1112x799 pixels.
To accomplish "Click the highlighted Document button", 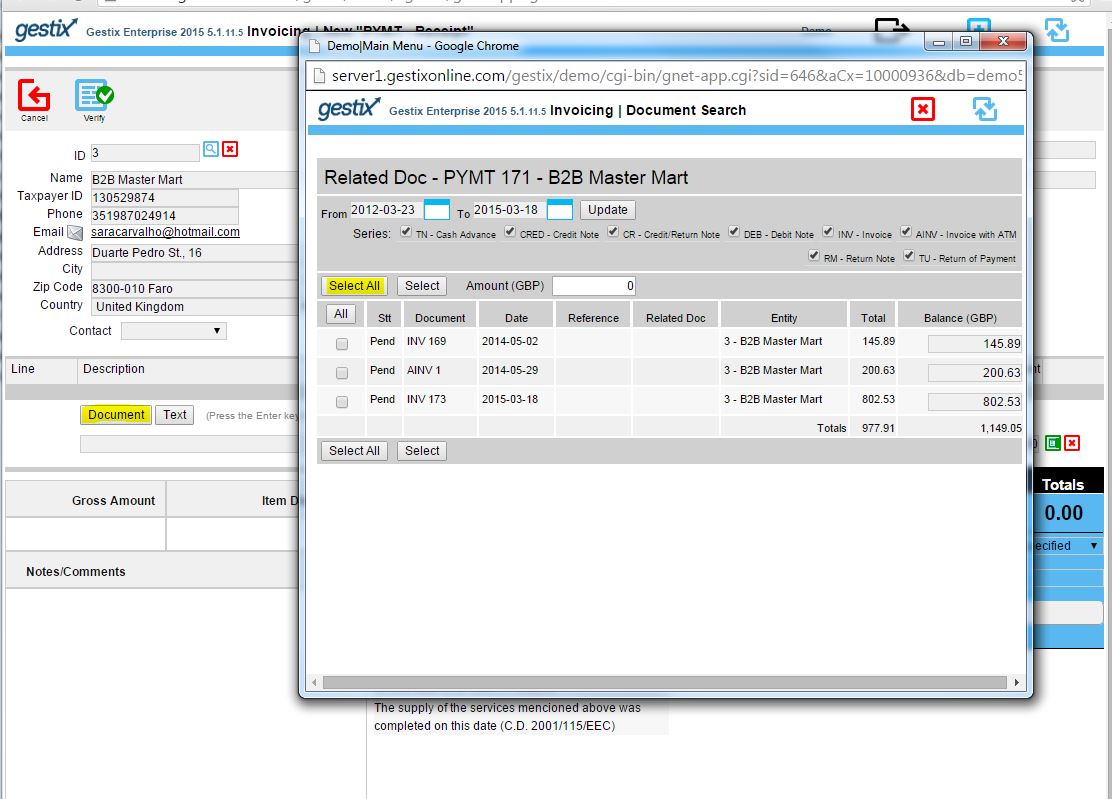I will click(x=116, y=415).
